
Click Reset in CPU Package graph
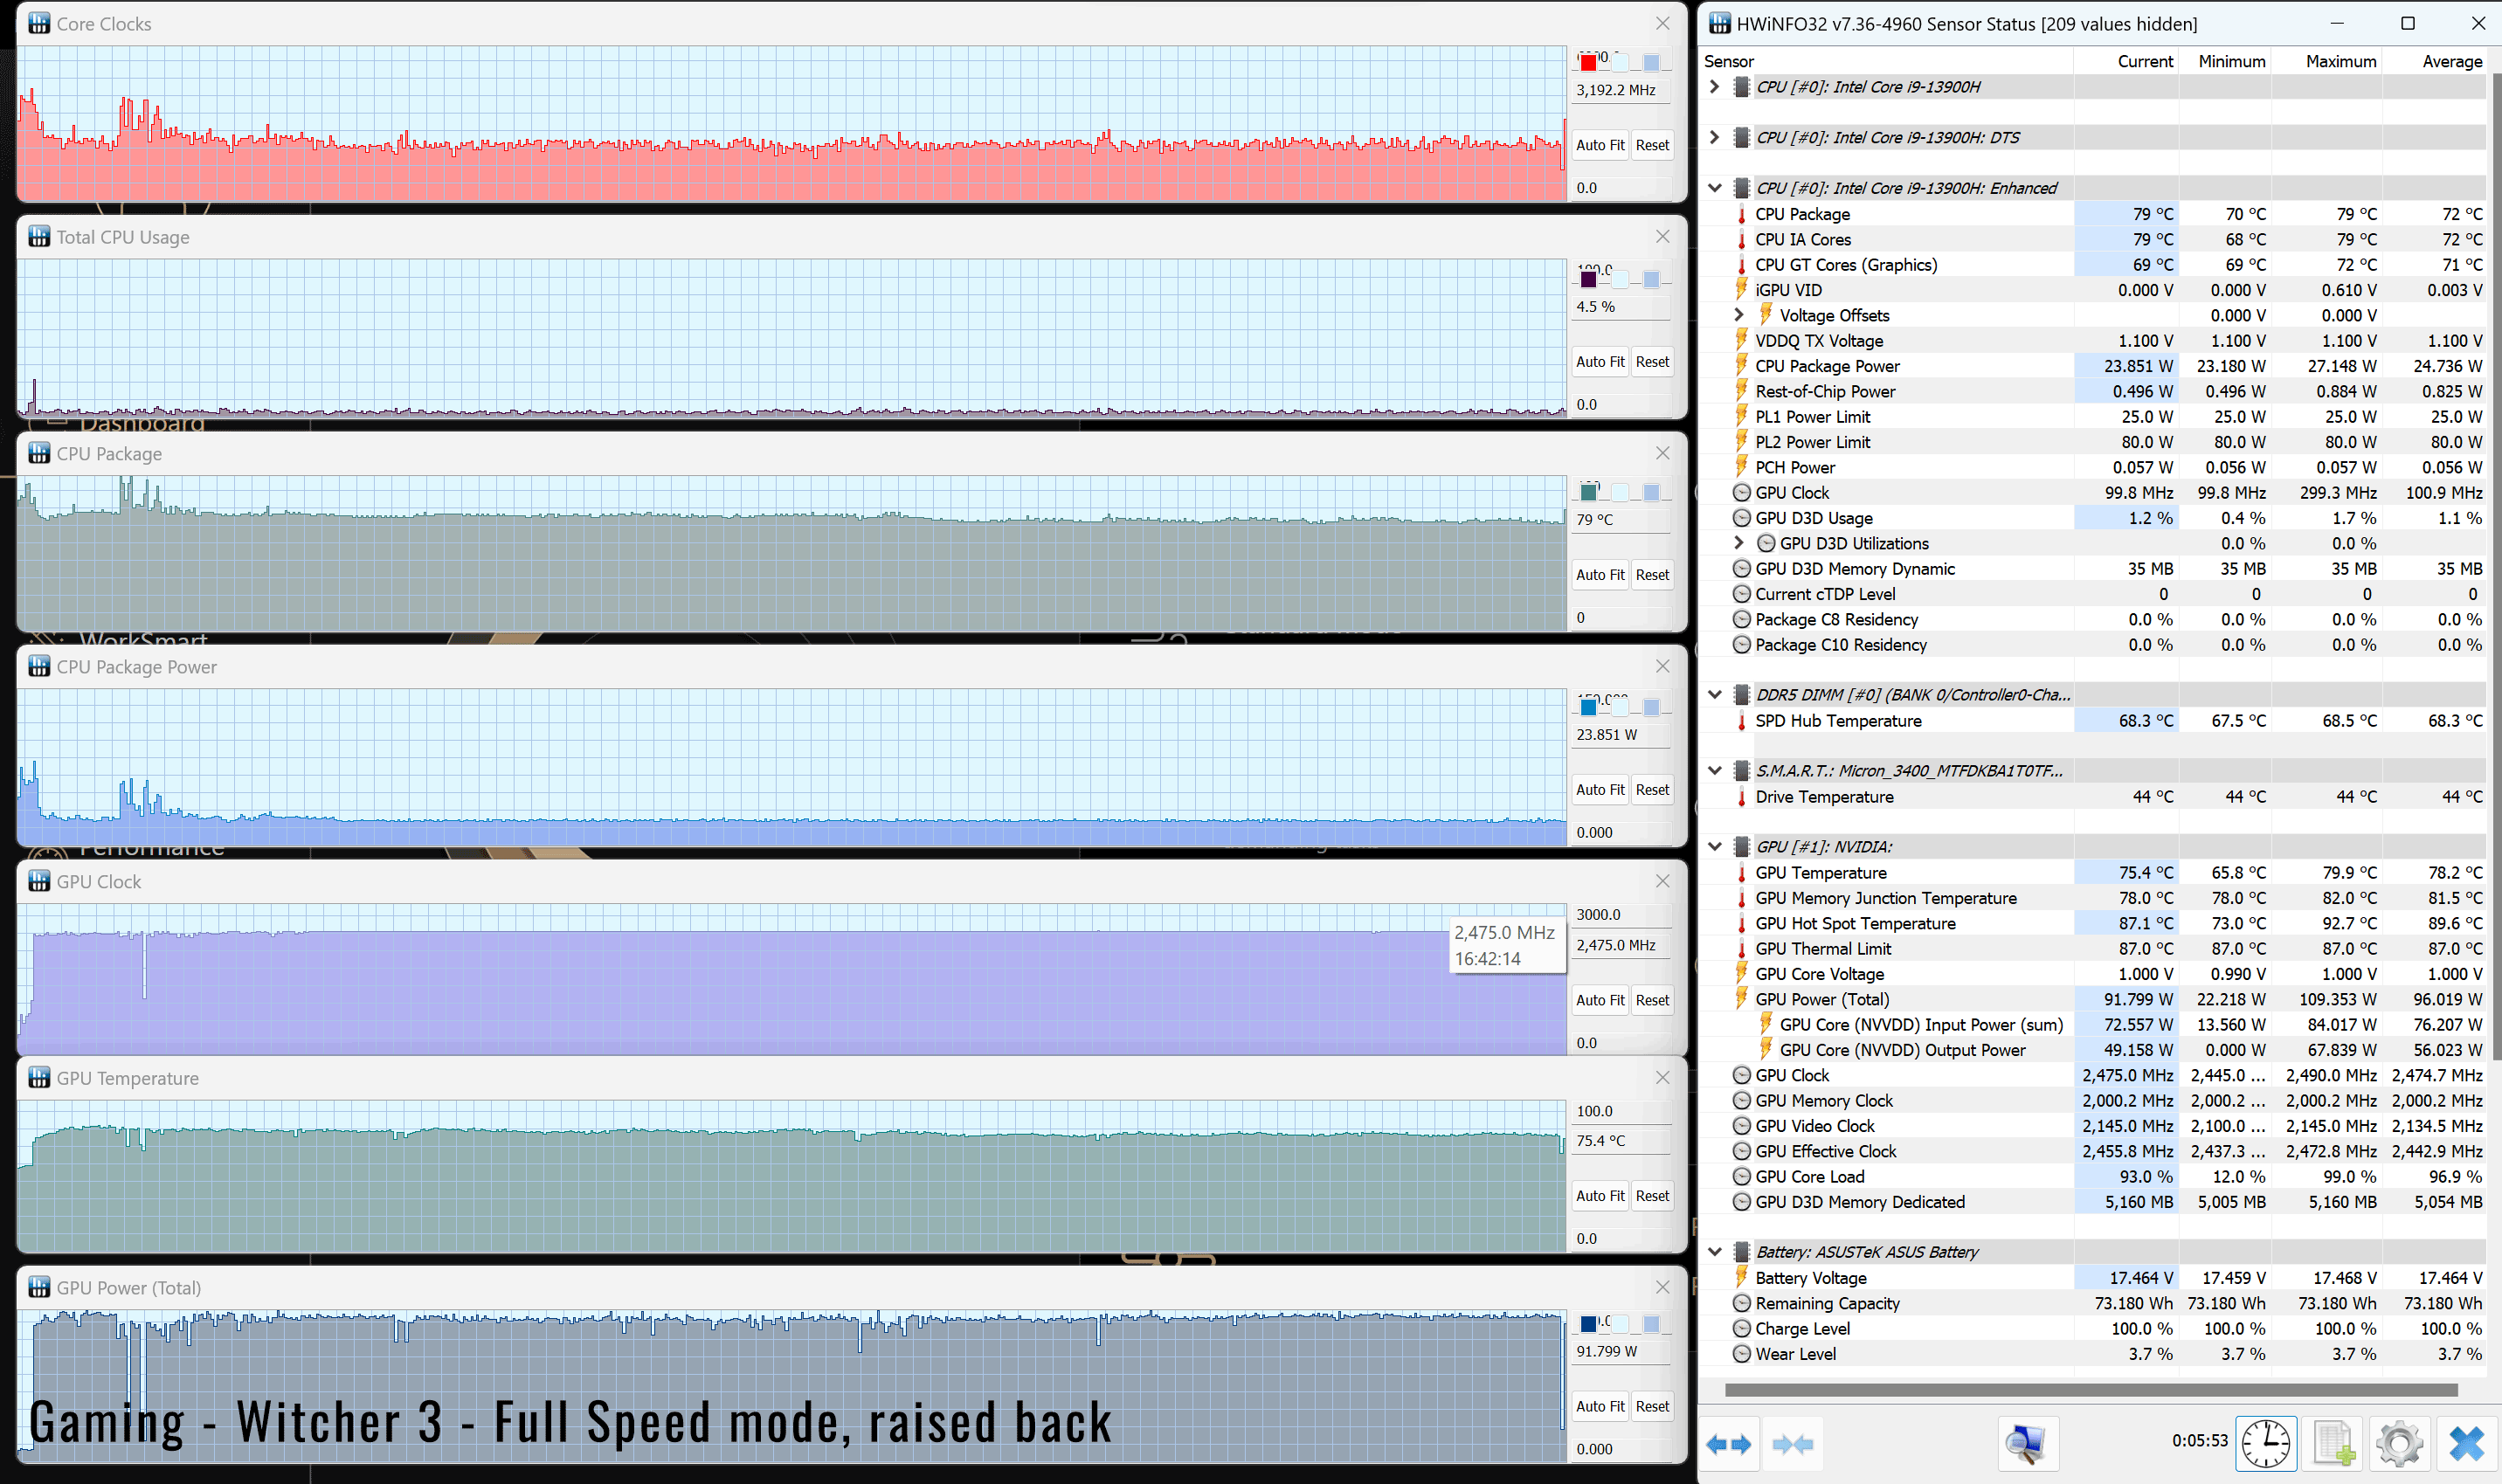(1652, 575)
